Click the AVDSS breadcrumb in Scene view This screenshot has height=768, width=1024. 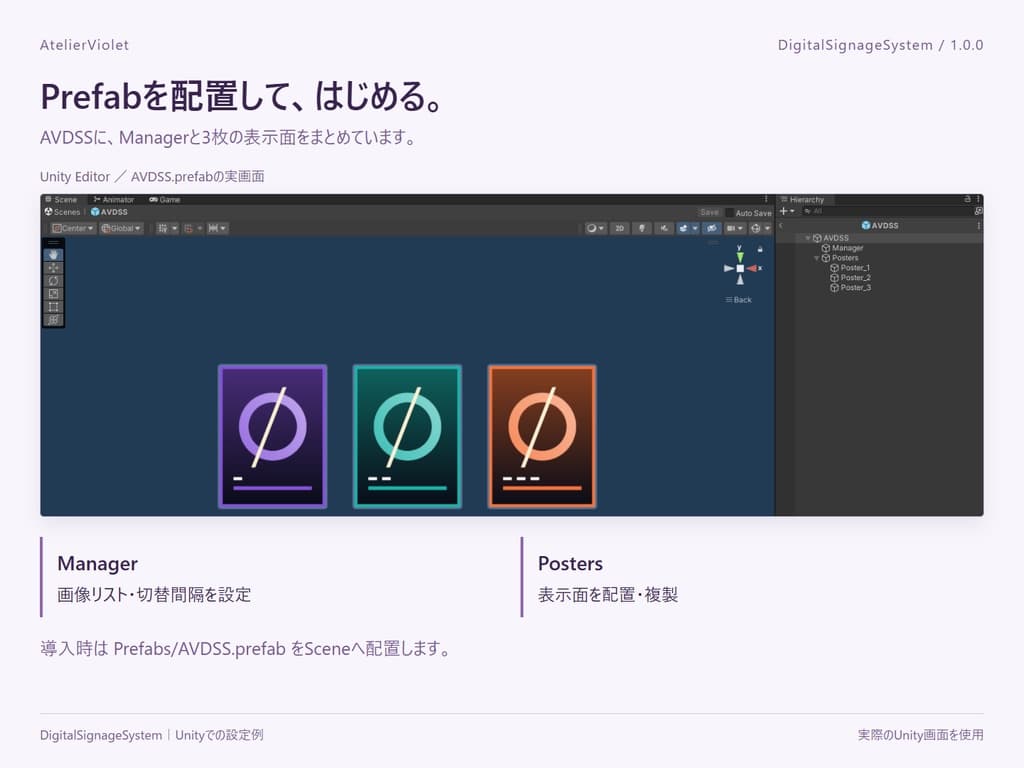(x=109, y=212)
